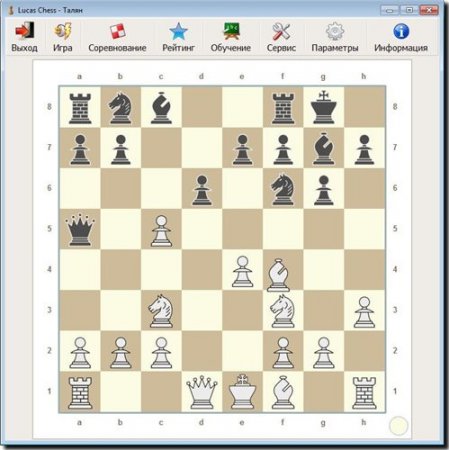449x450 pixels.
Task: Select the black king on g8
Action: pos(323,108)
